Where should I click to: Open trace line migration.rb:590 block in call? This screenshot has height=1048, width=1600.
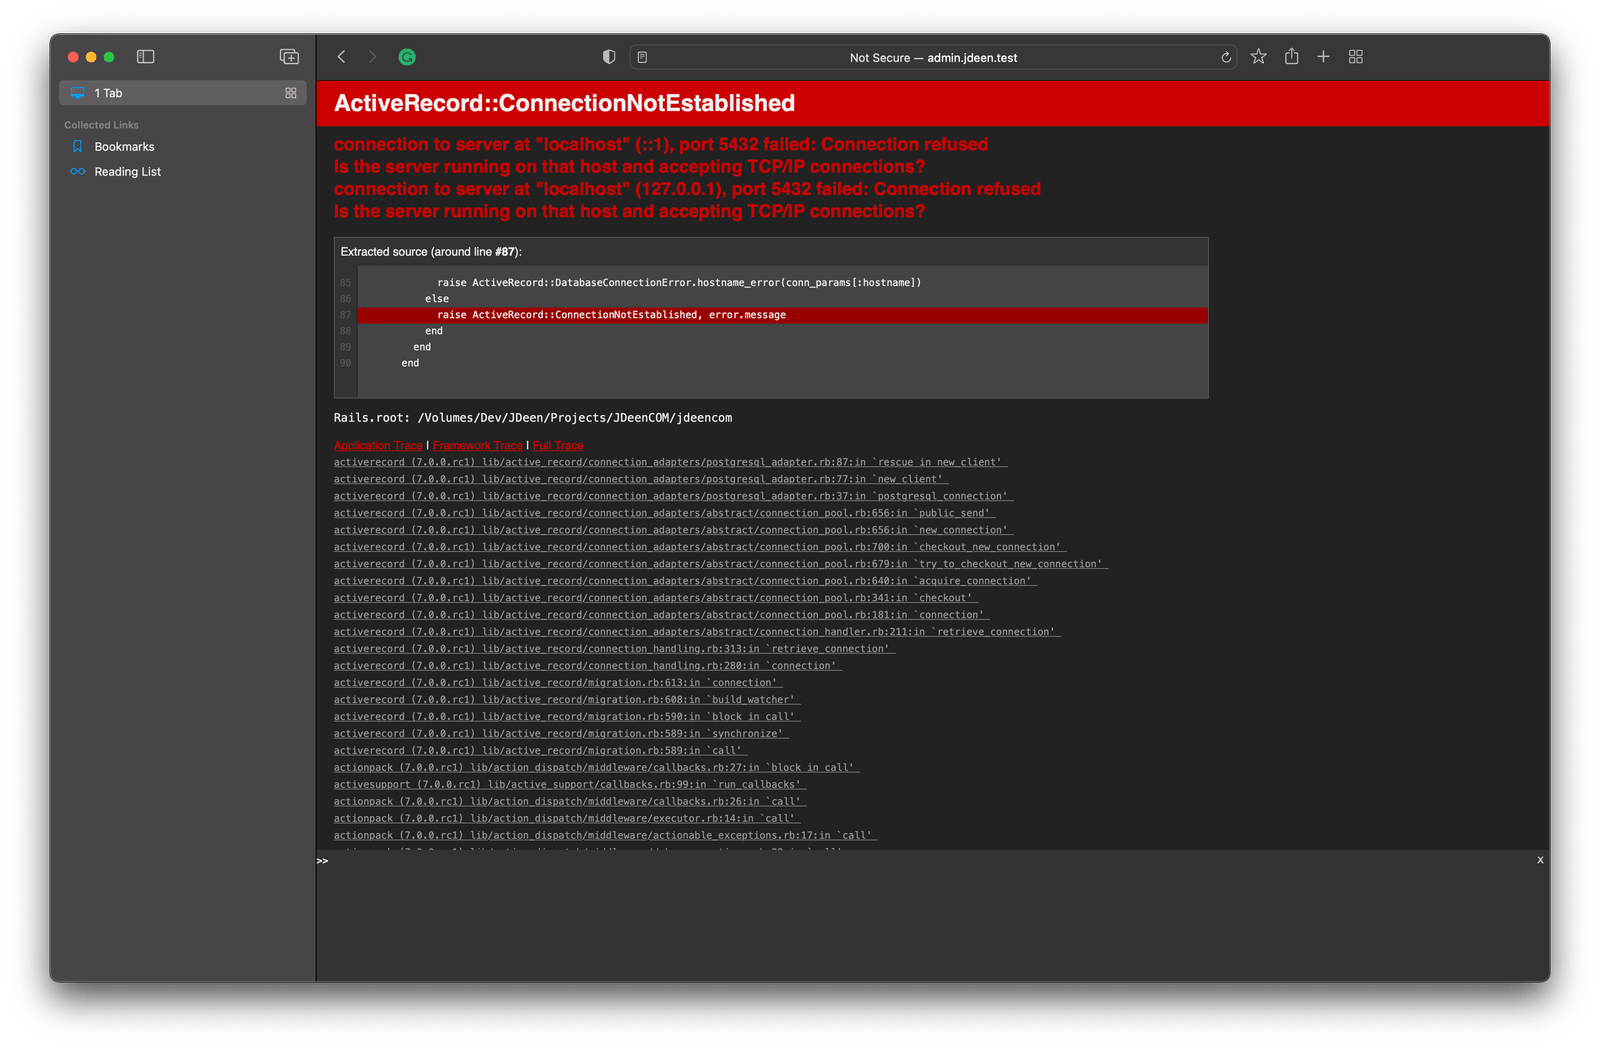[567, 717]
